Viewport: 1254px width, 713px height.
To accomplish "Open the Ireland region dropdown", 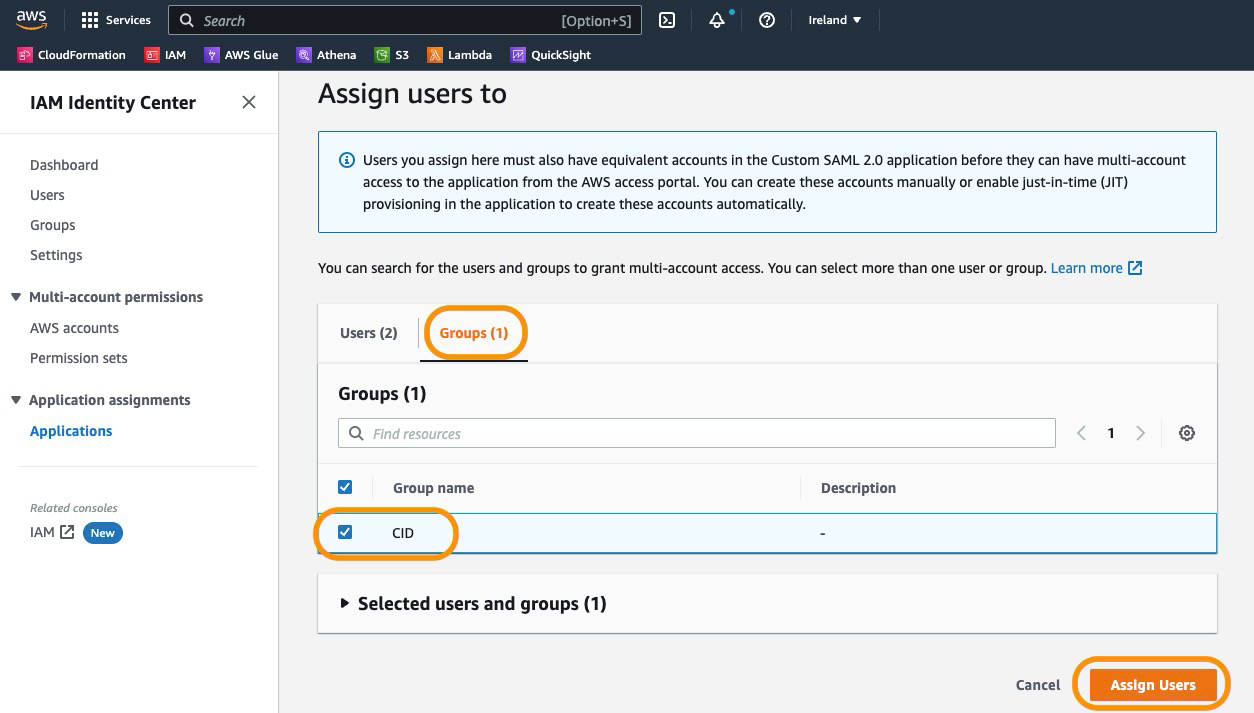I will click(835, 20).
